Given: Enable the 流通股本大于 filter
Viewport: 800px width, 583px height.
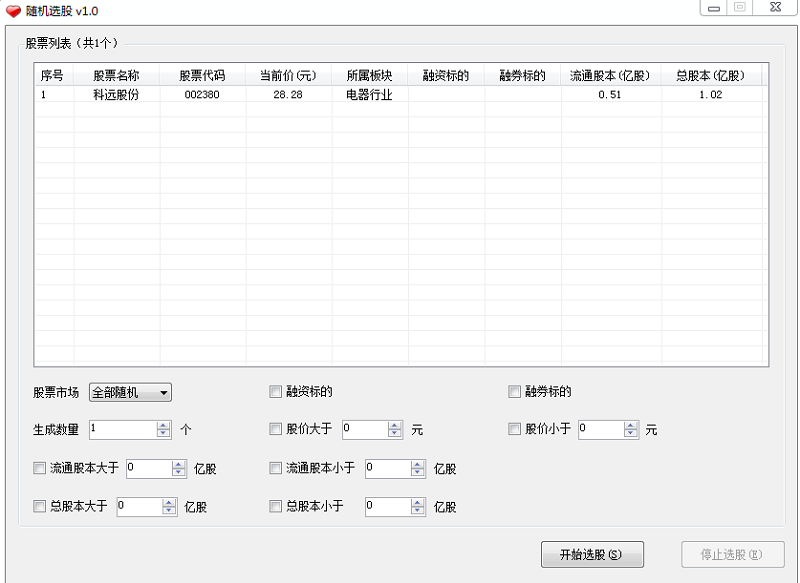Looking at the screenshot, I should coord(41,468).
